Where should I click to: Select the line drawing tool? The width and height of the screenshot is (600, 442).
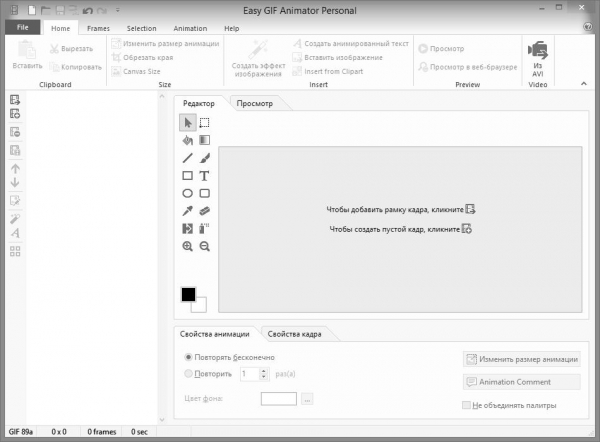(x=188, y=158)
